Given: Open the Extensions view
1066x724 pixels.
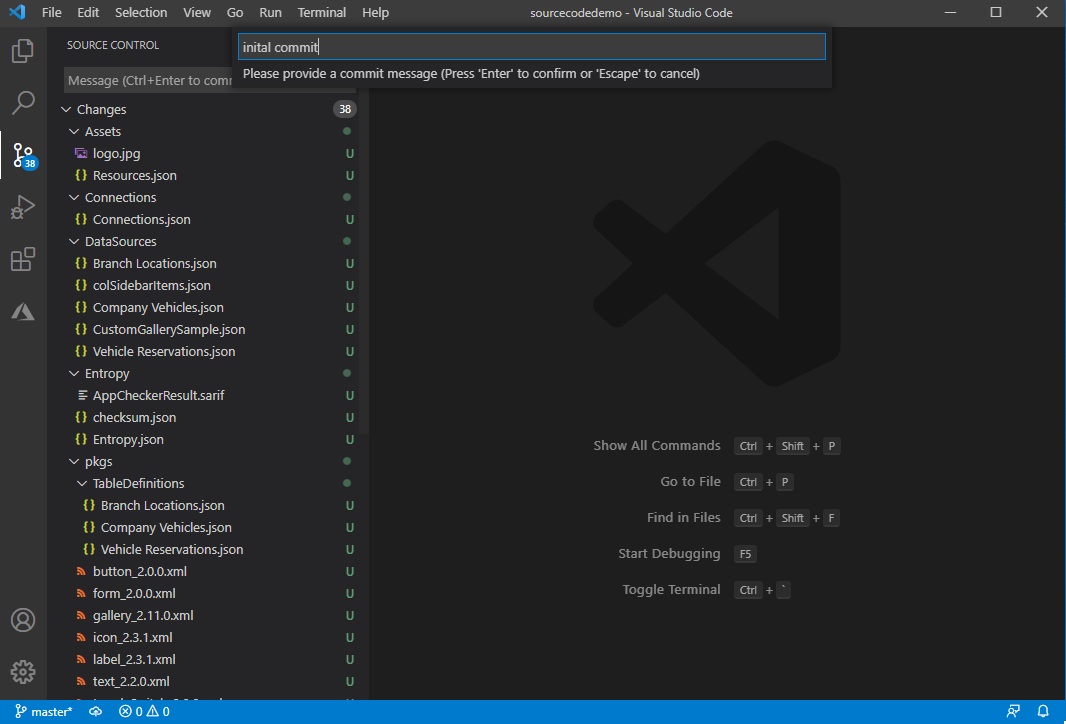Looking at the screenshot, I should pyautogui.click(x=23, y=259).
